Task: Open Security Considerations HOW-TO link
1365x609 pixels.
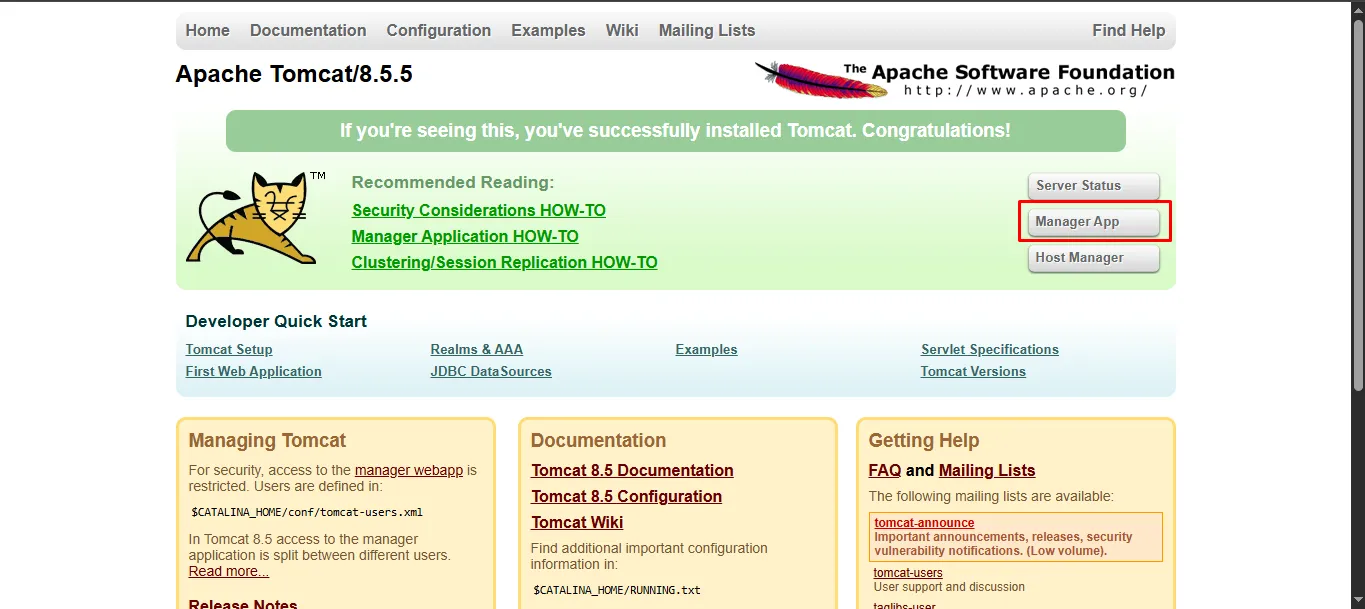Action: (x=478, y=210)
